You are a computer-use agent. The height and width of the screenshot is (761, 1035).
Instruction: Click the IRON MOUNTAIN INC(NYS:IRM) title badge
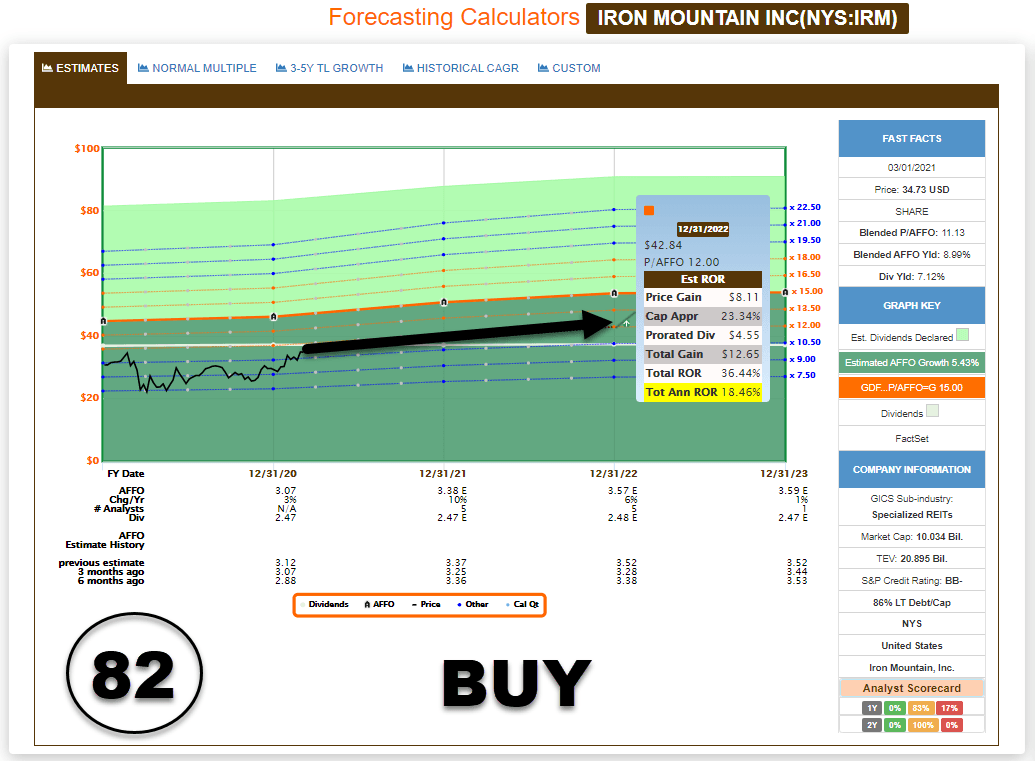pyautogui.click(x=747, y=18)
